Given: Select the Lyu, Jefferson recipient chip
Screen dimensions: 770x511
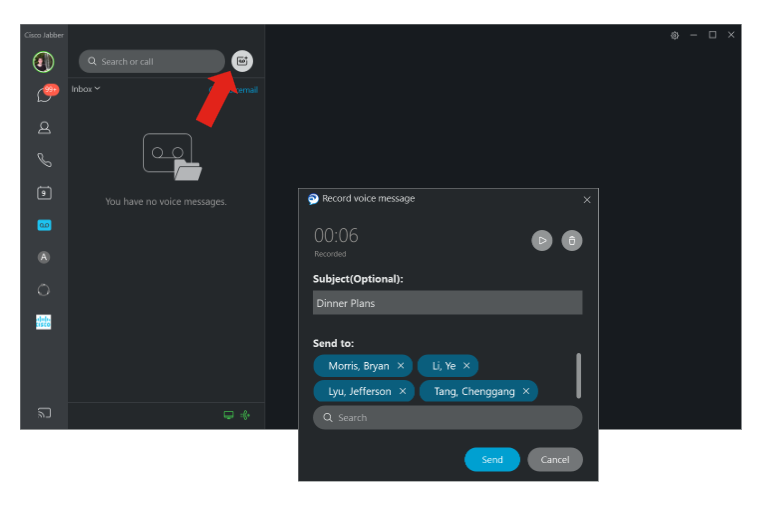Looking at the screenshot, I should click(364, 391).
